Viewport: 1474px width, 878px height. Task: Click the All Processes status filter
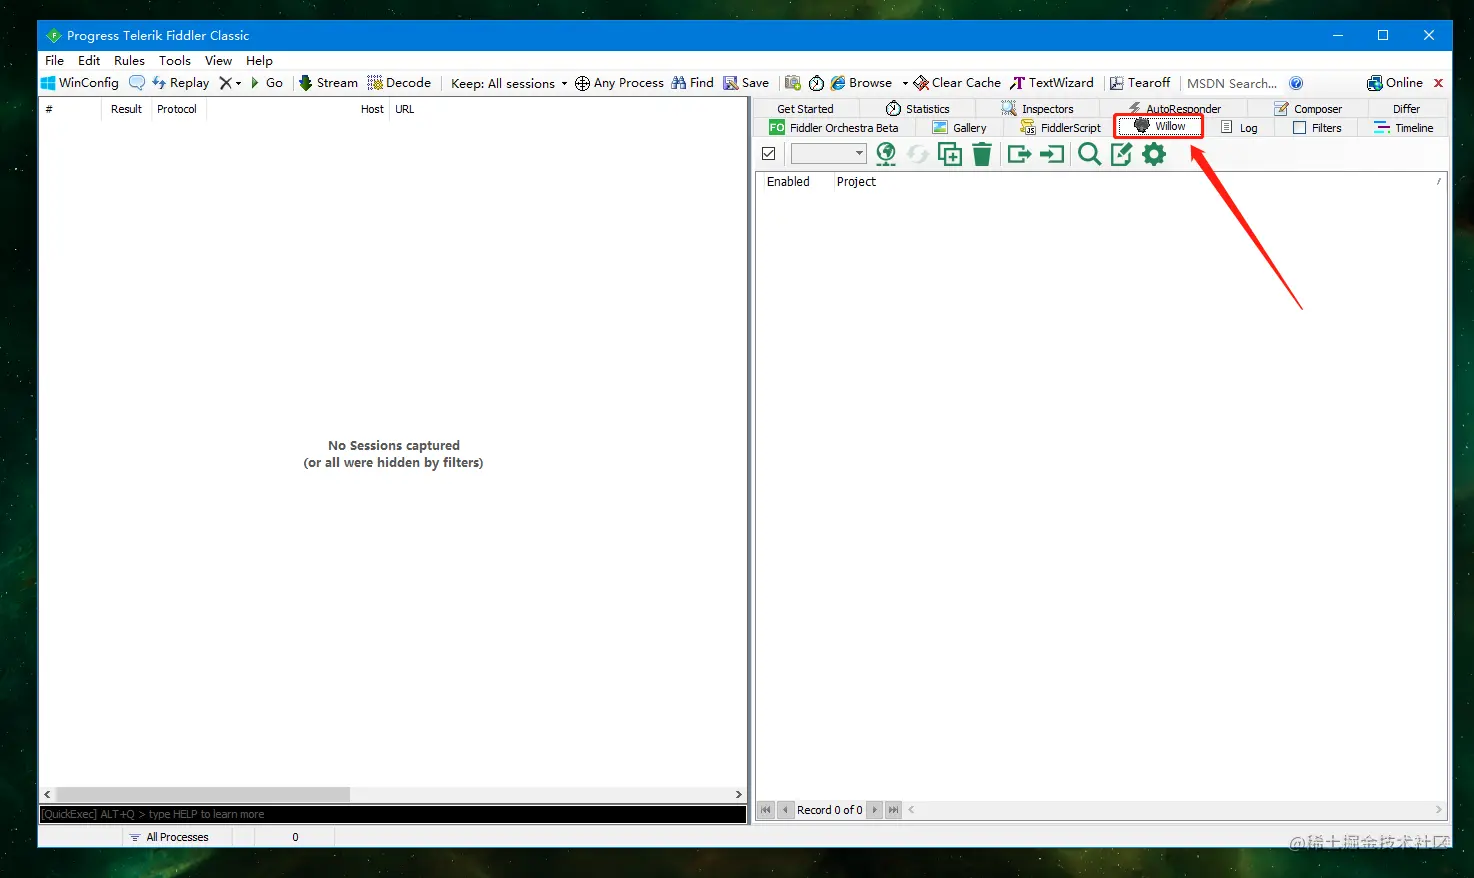point(169,837)
